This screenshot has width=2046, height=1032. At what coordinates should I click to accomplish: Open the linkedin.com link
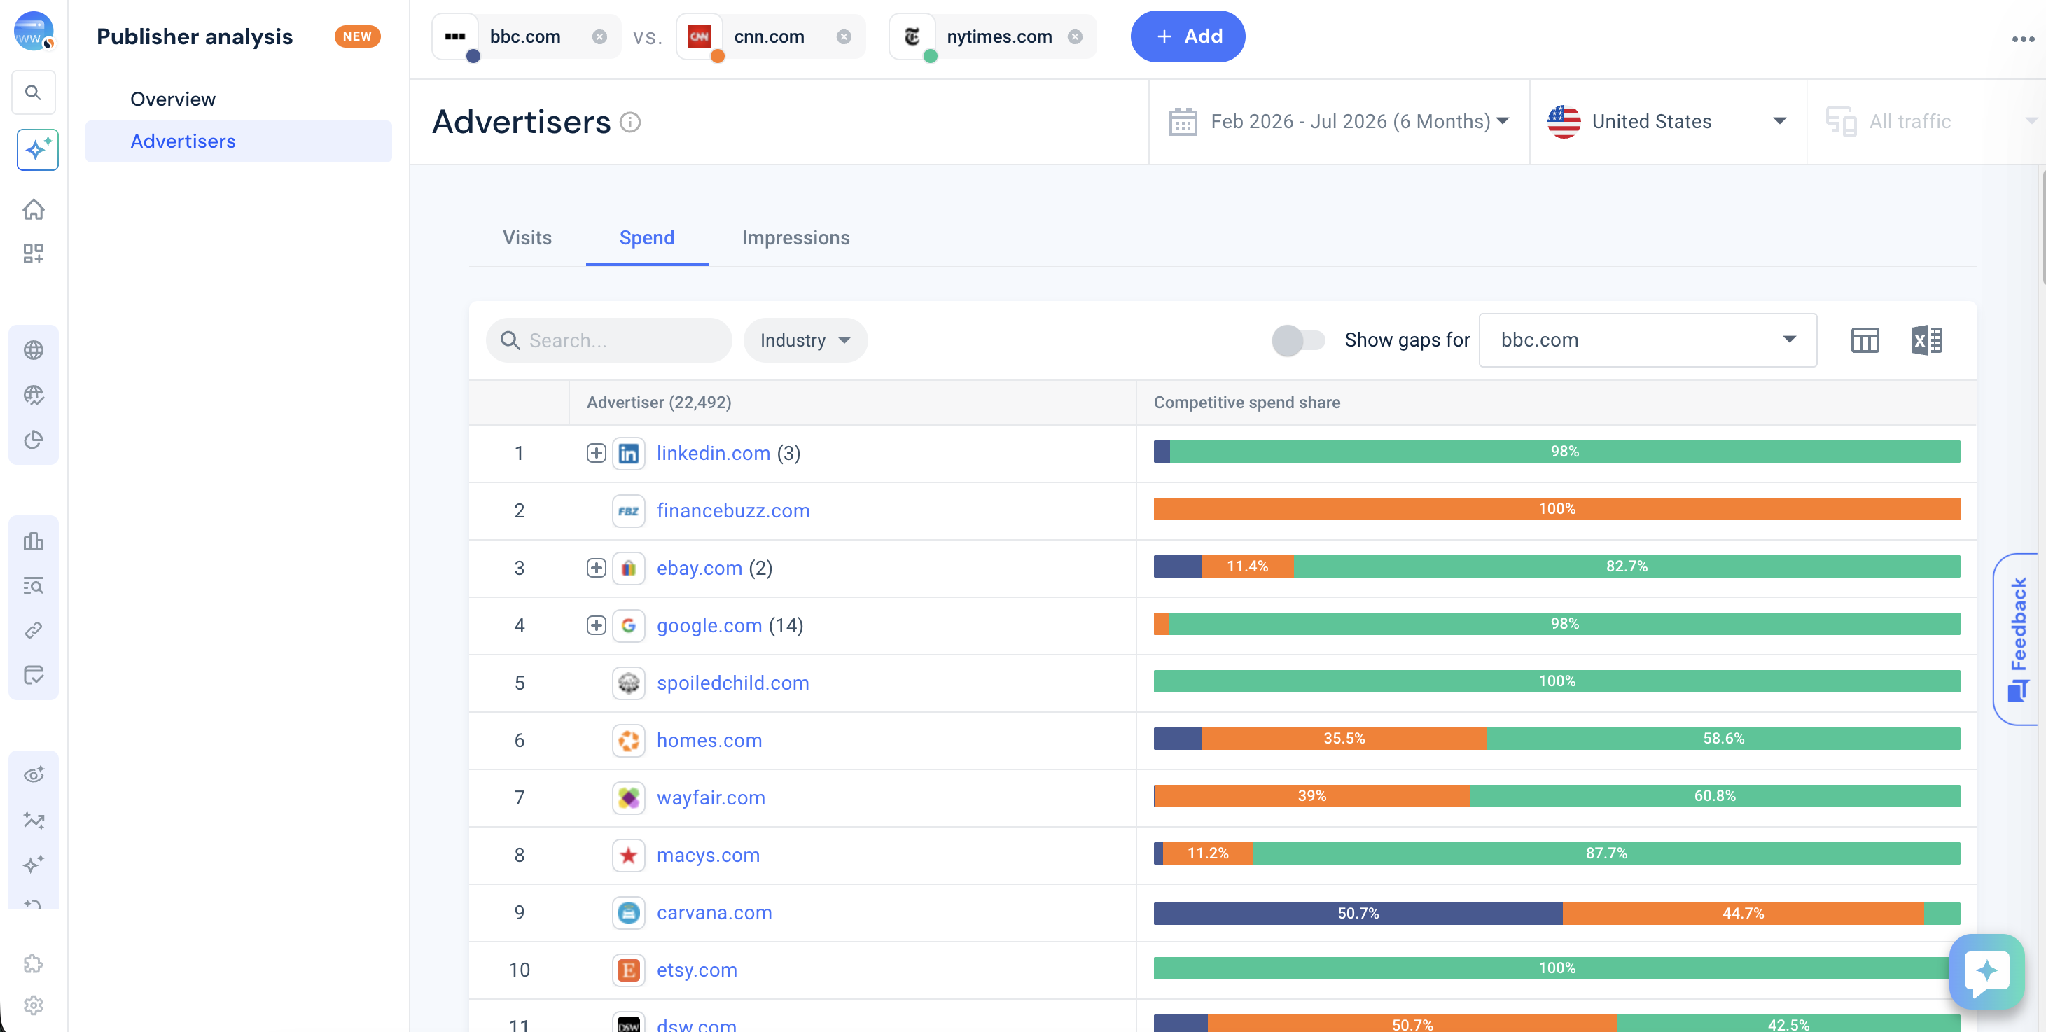(713, 453)
